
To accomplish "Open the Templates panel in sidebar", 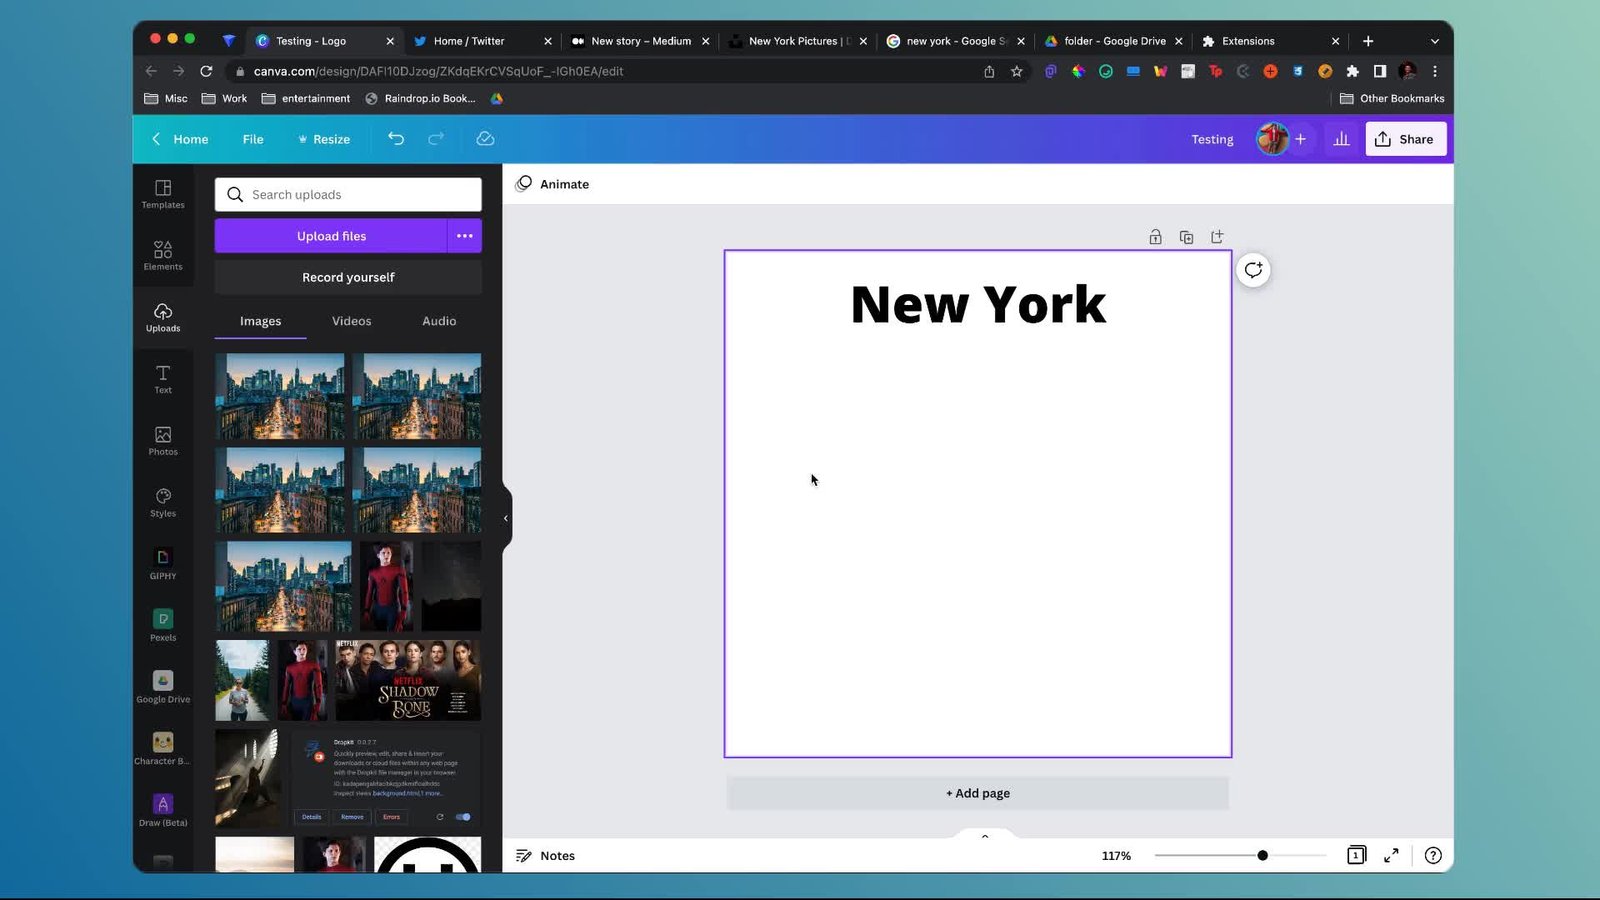I will click(163, 194).
